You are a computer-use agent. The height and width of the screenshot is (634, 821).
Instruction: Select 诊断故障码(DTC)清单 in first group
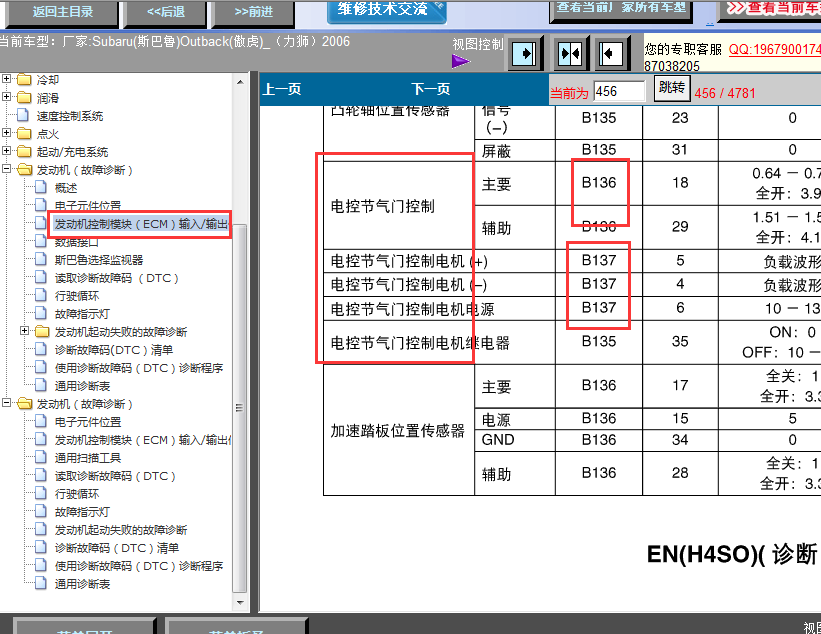tap(114, 350)
